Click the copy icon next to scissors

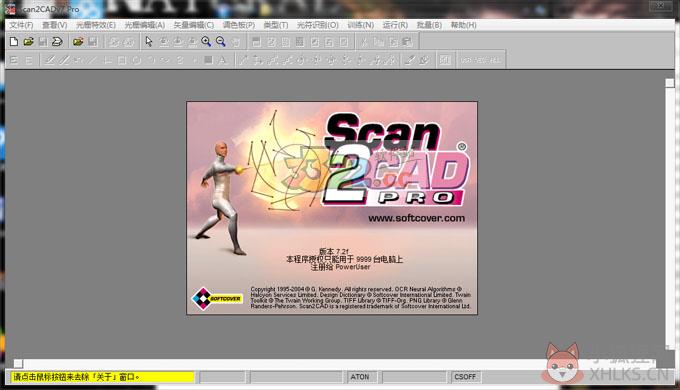click(379, 42)
